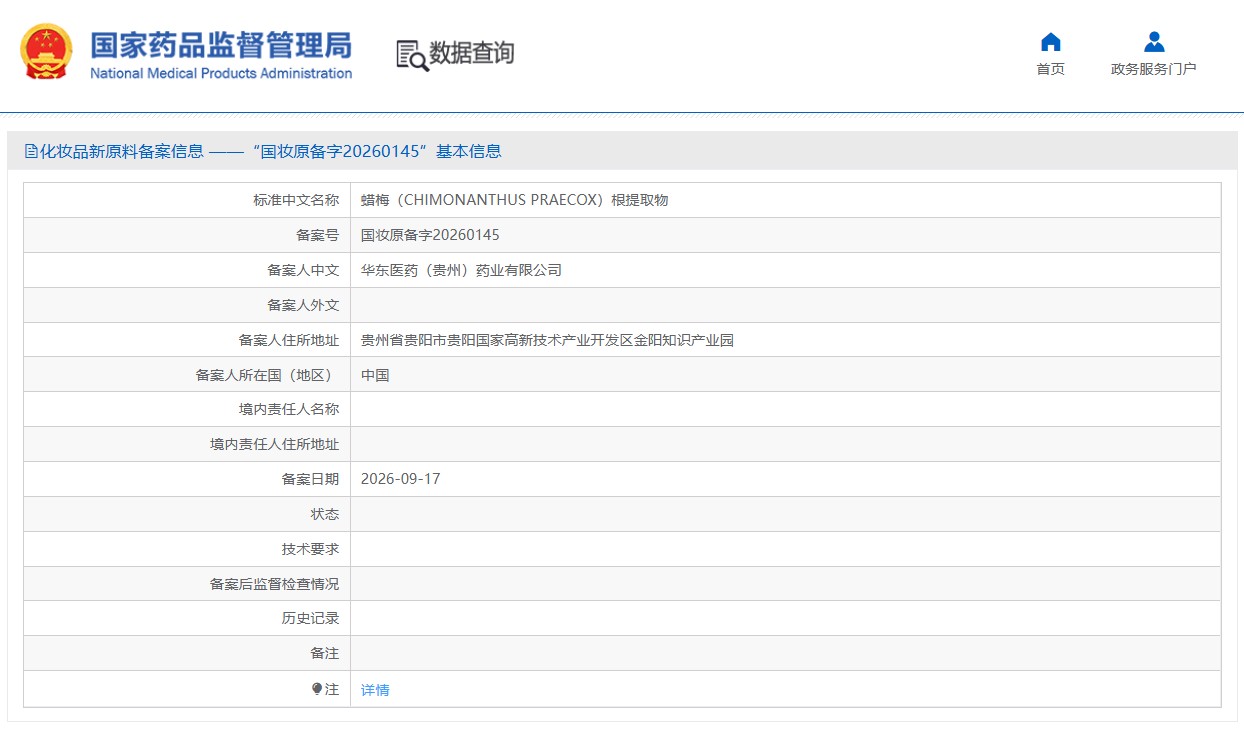This screenshot has width=1244, height=732.
Task: Click the 状态 label
Action: point(325,514)
